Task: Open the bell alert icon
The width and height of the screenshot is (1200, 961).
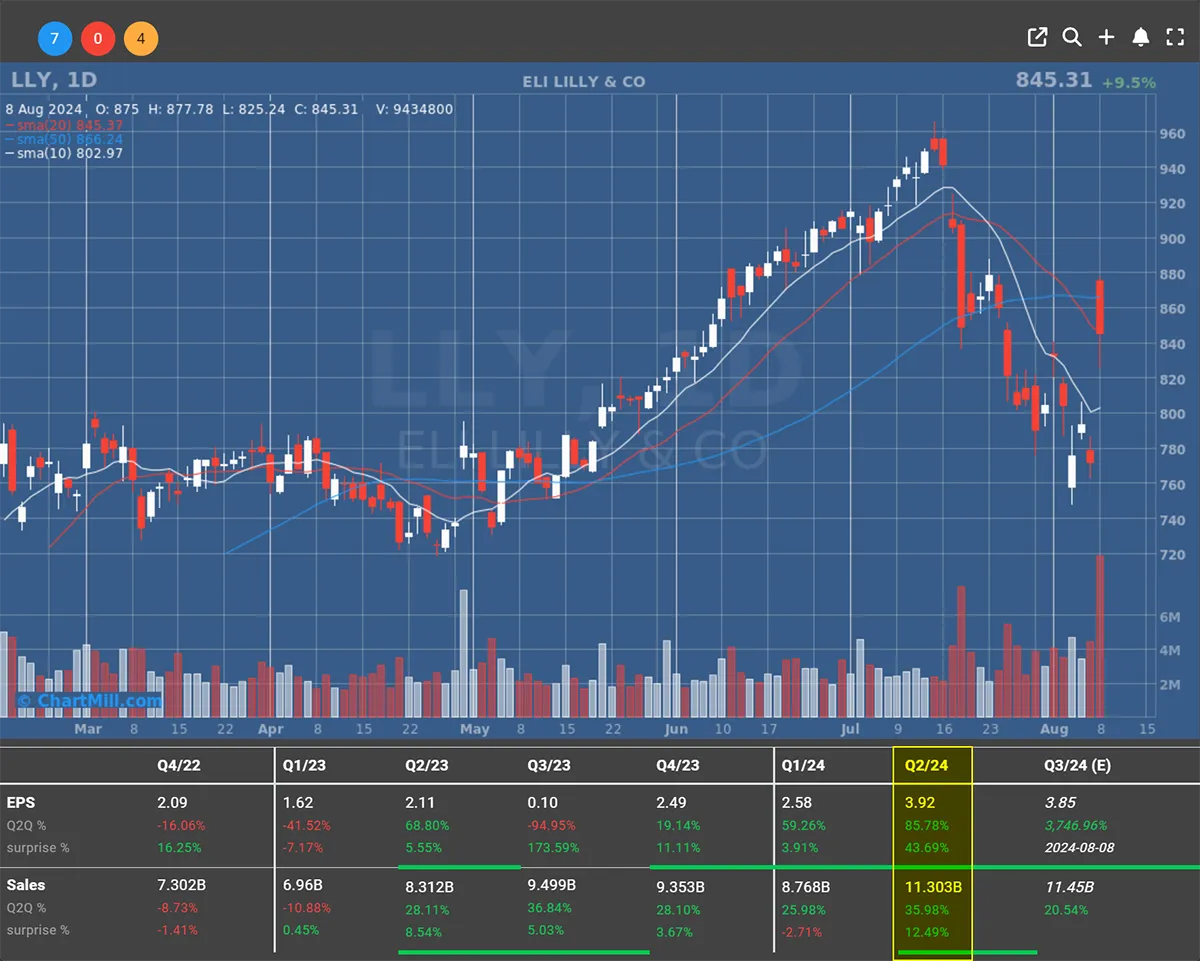Action: pos(1140,38)
